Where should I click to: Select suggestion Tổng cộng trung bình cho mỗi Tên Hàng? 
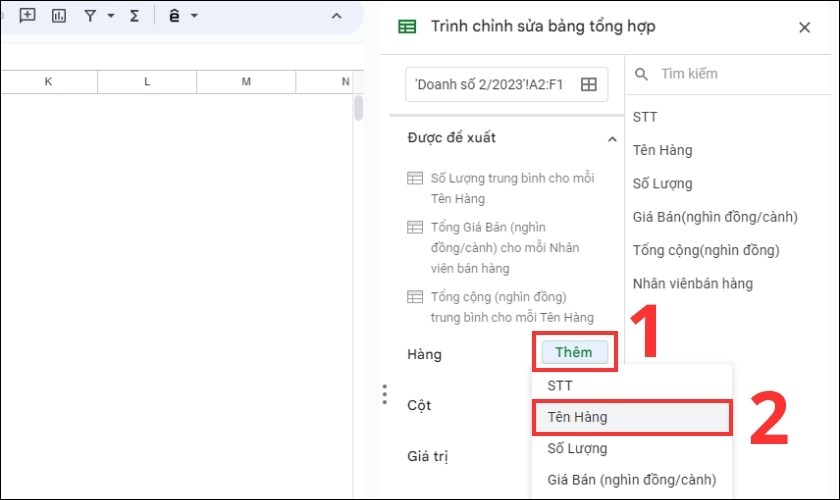tap(512, 307)
